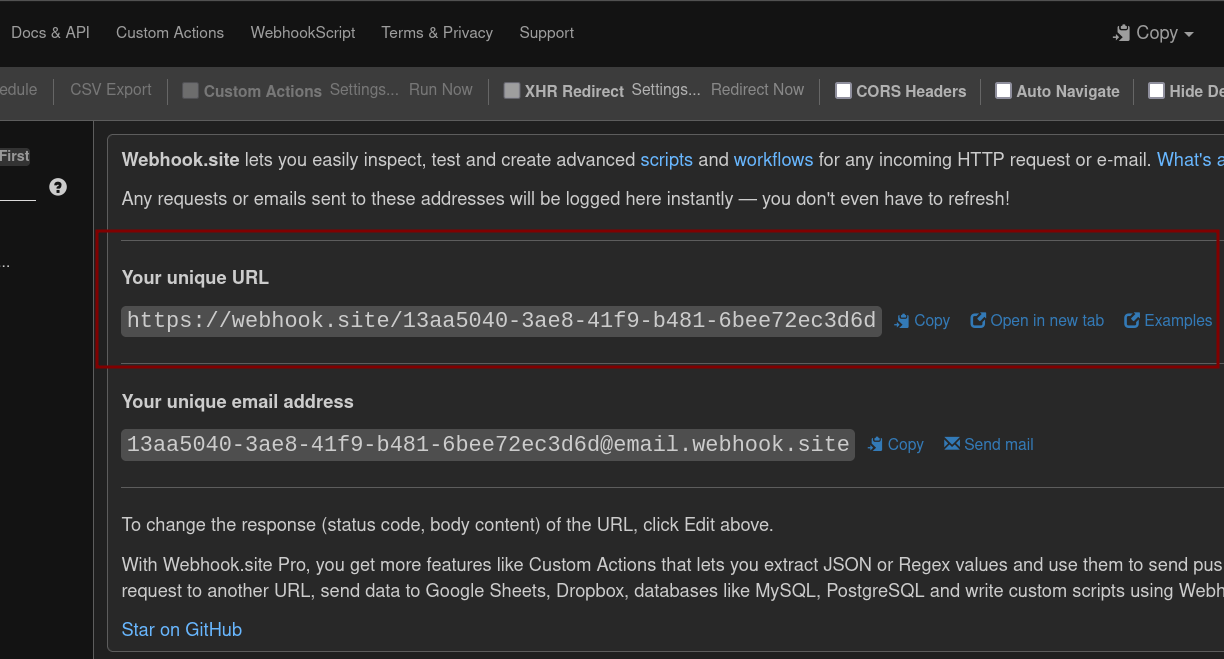Open the WebhookScript page
This screenshot has width=1224, height=659.
tap(303, 33)
